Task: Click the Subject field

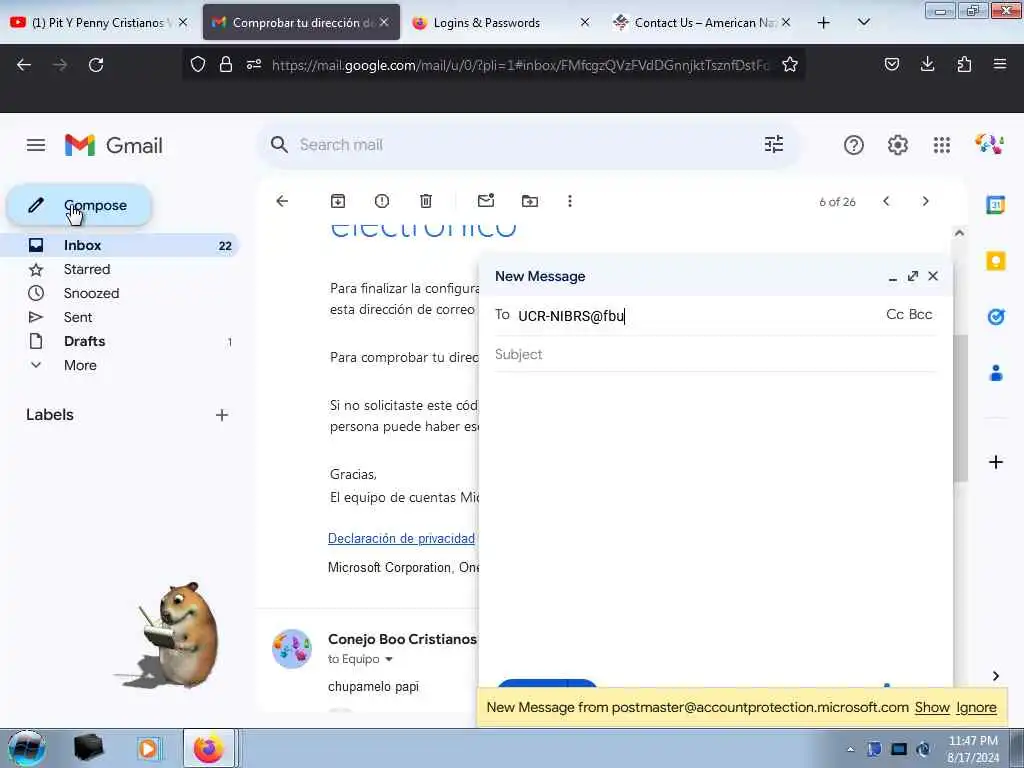Action: pyautogui.click(x=715, y=355)
